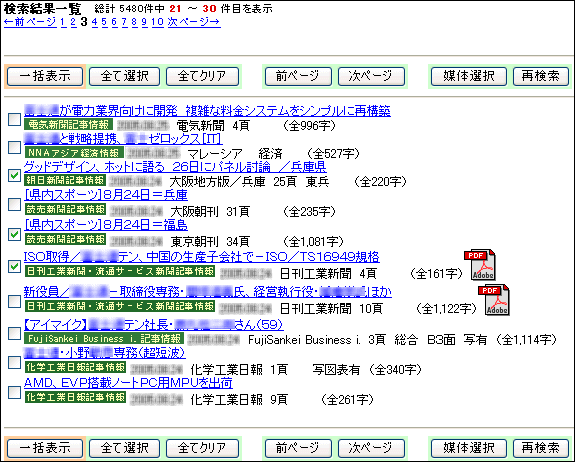Viewport: 575px width, 462px height.
Task: Click top 媒体選択 button
Action: coord(469,76)
